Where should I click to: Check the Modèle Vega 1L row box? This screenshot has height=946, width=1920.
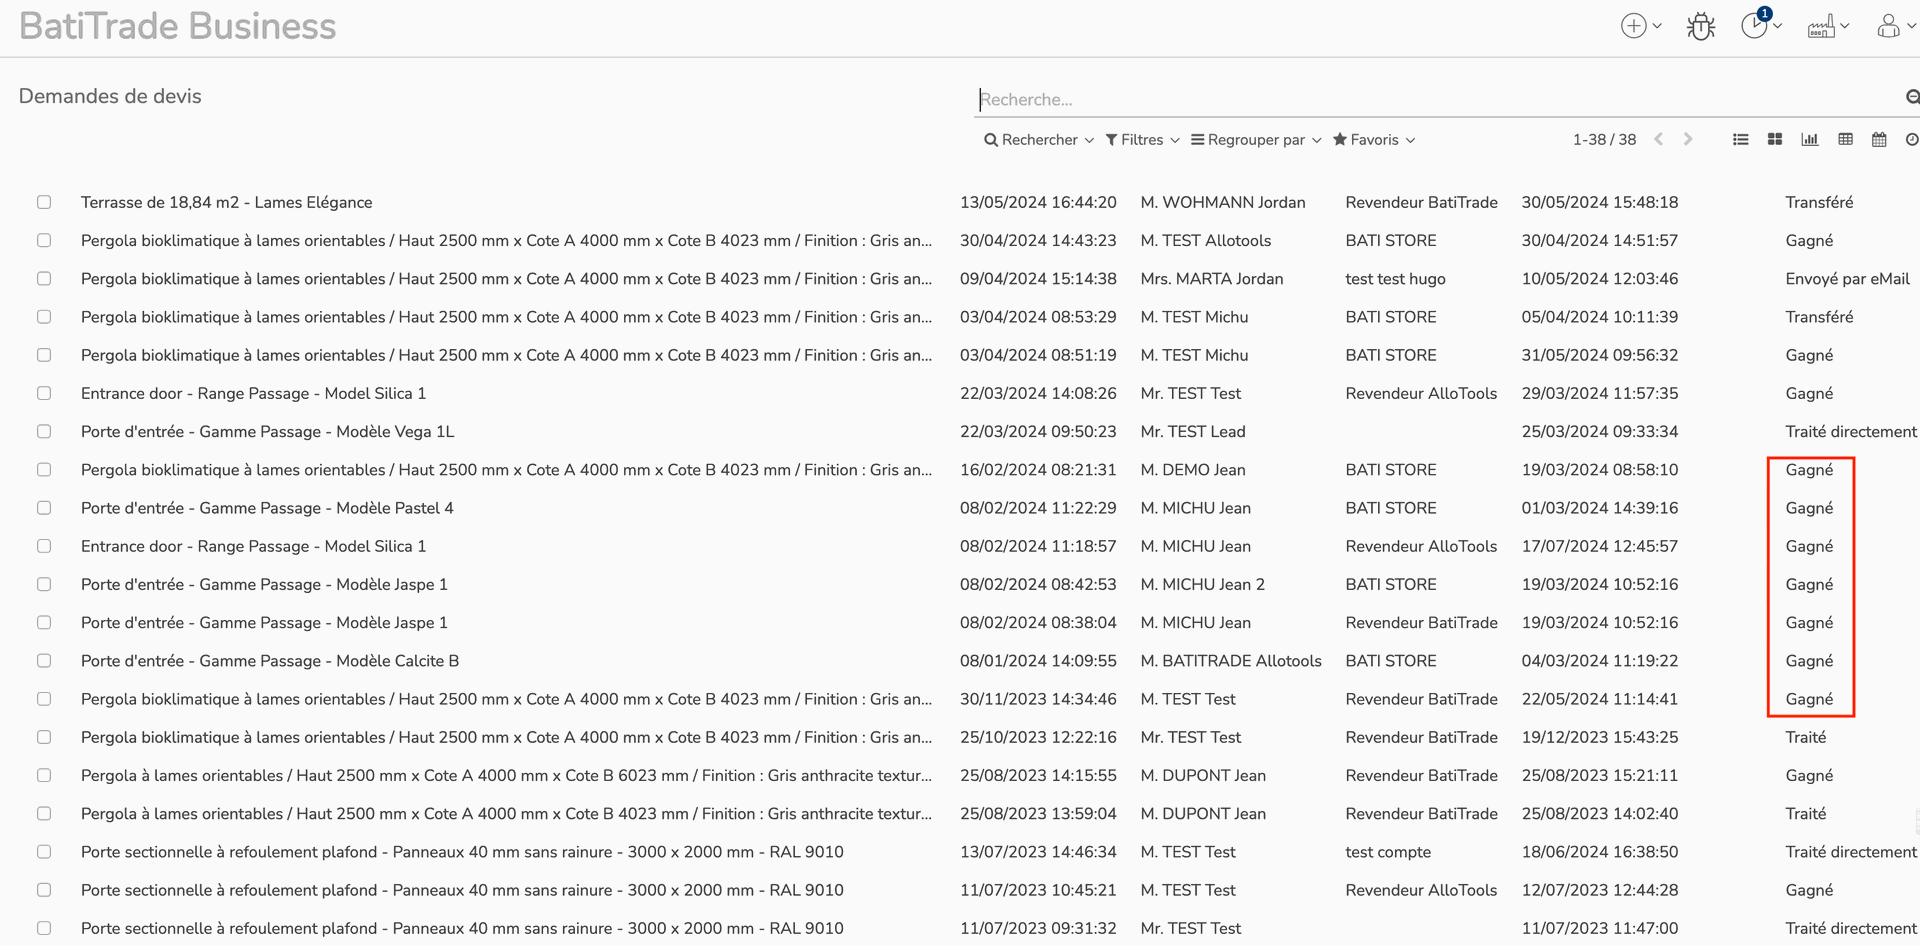[x=44, y=431]
